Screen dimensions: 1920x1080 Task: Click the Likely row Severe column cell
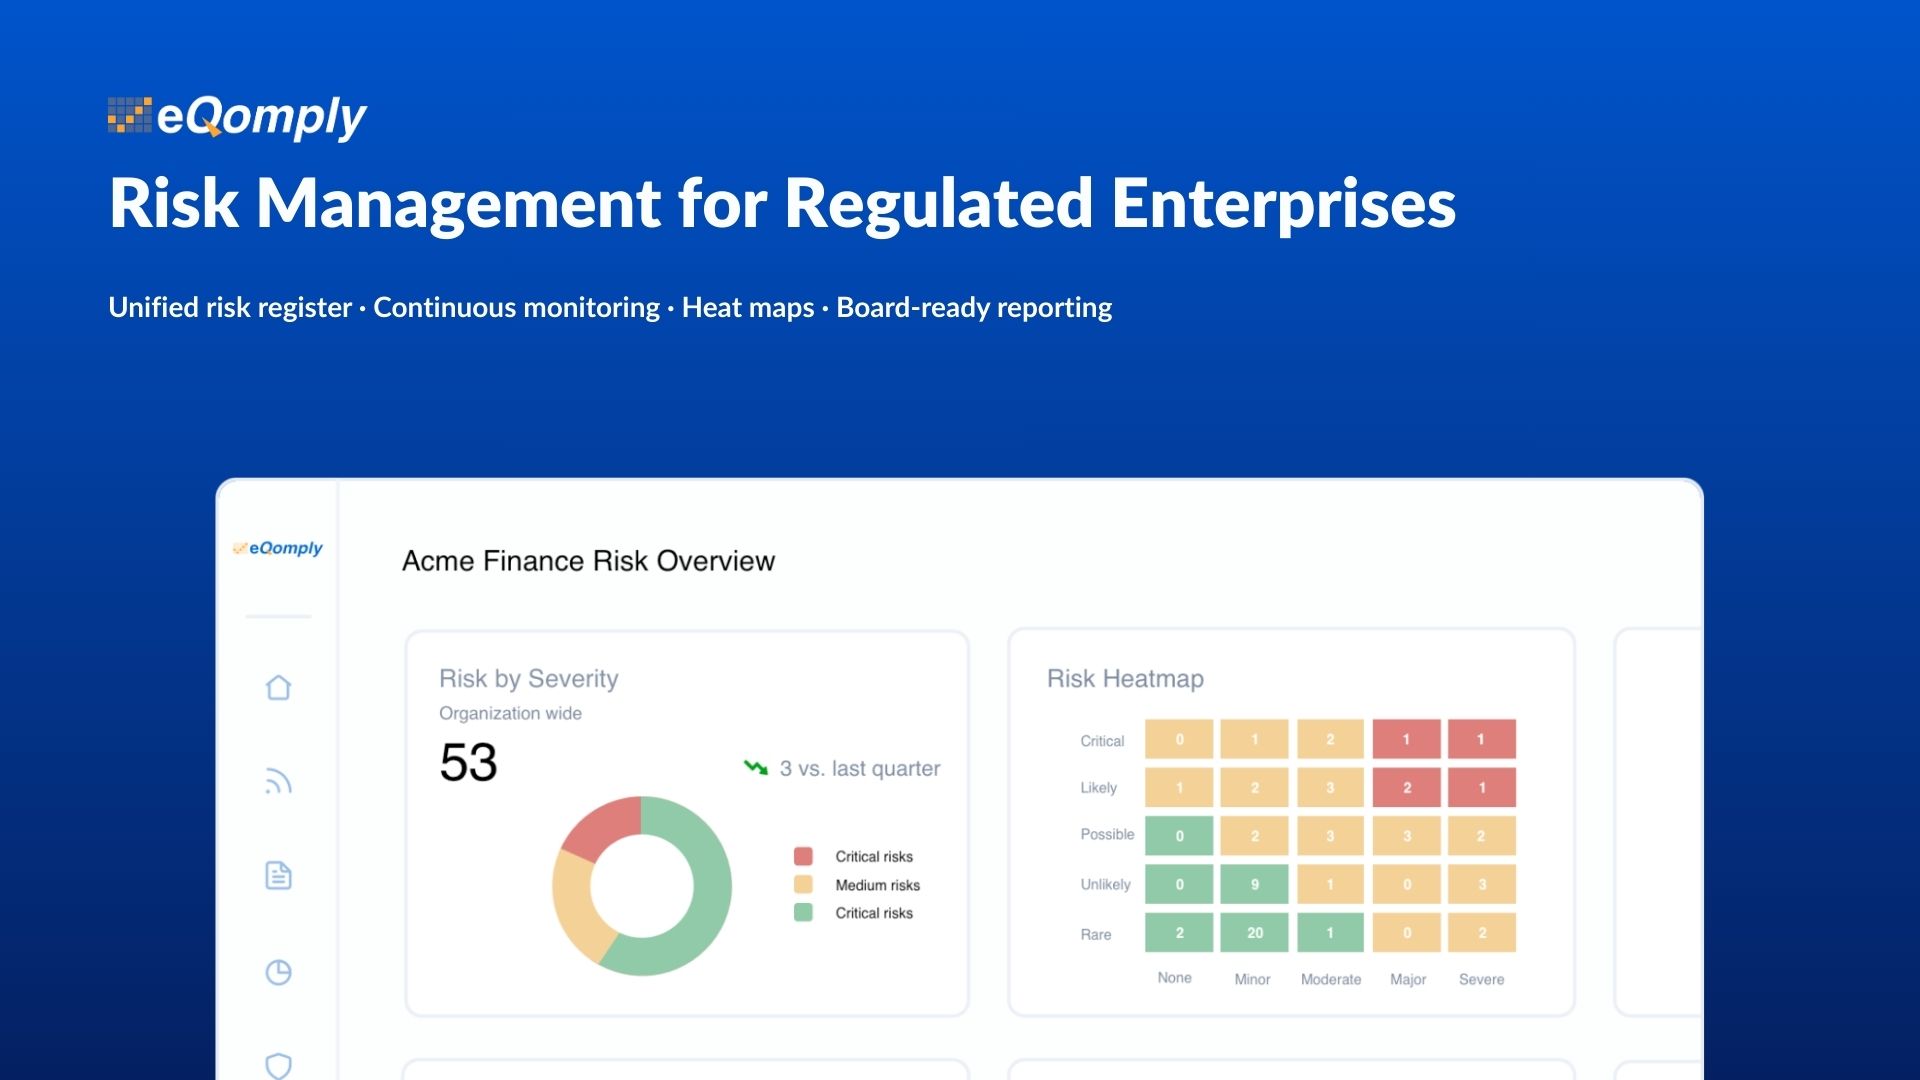tap(1481, 787)
